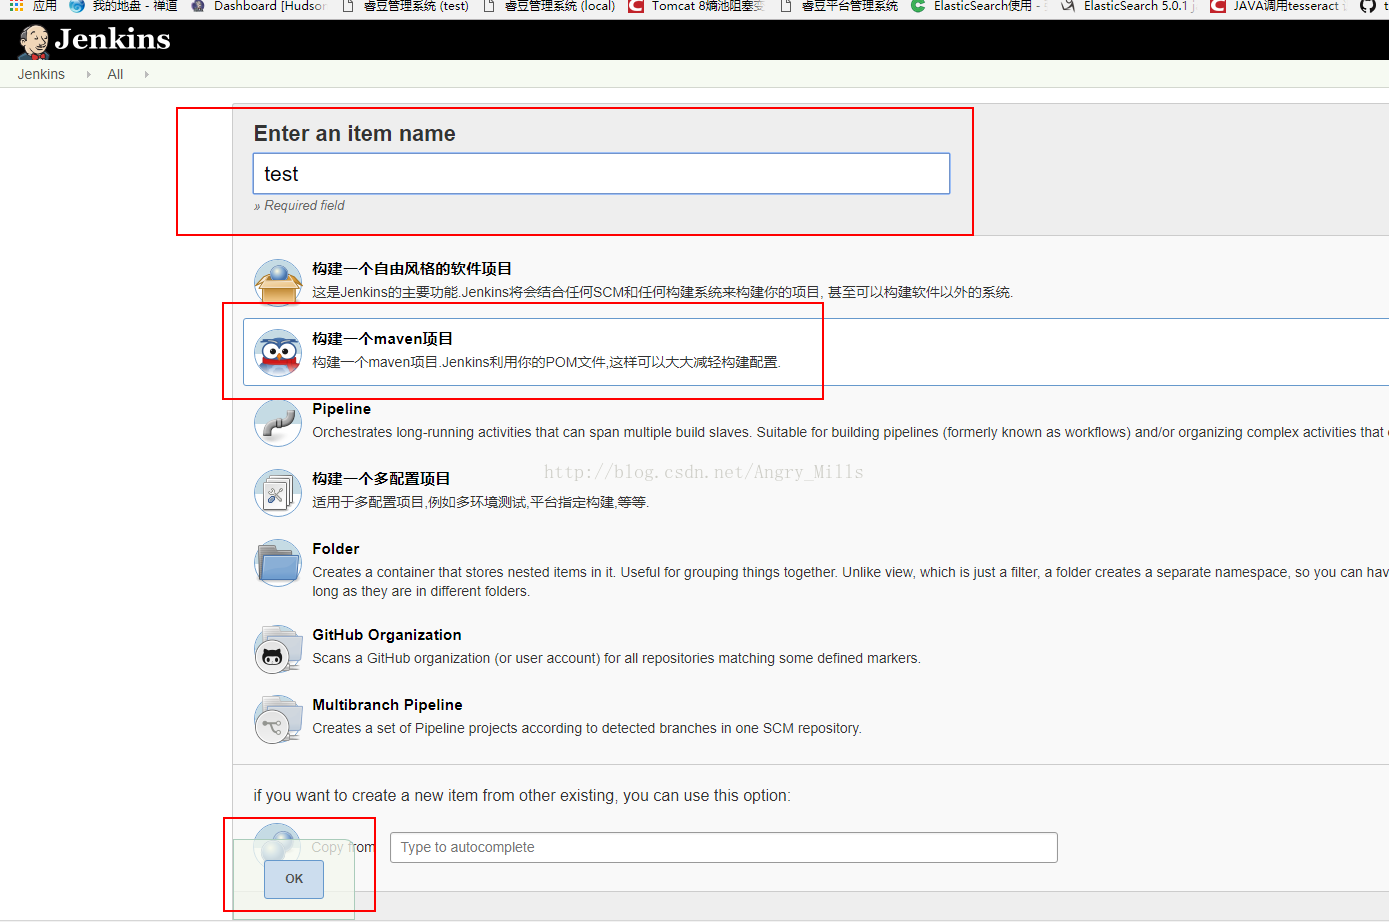The width and height of the screenshot is (1389, 922).
Task: Choose 构建一个多配置项目 title
Action: coord(381,479)
